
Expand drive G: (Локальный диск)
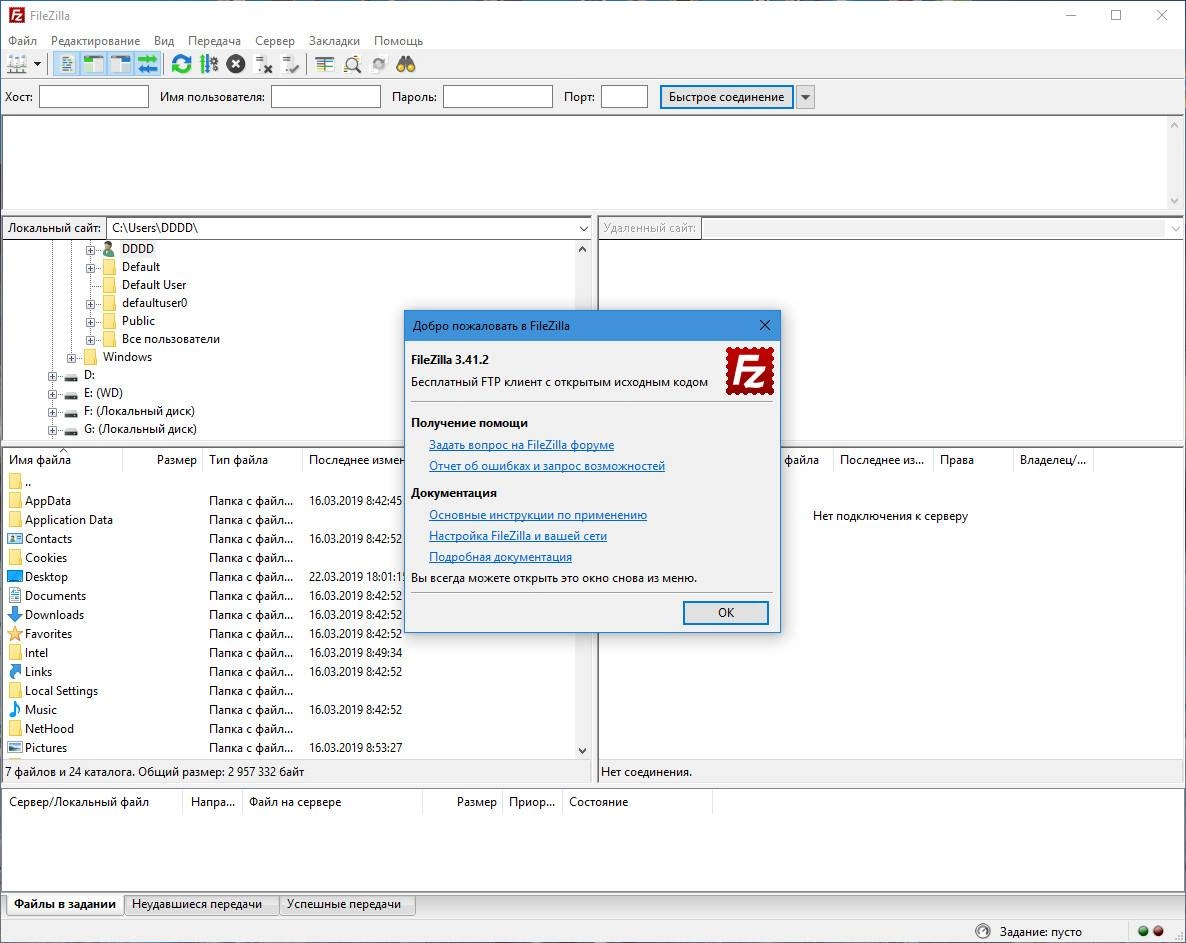pyautogui.click(x=52, y=430)
